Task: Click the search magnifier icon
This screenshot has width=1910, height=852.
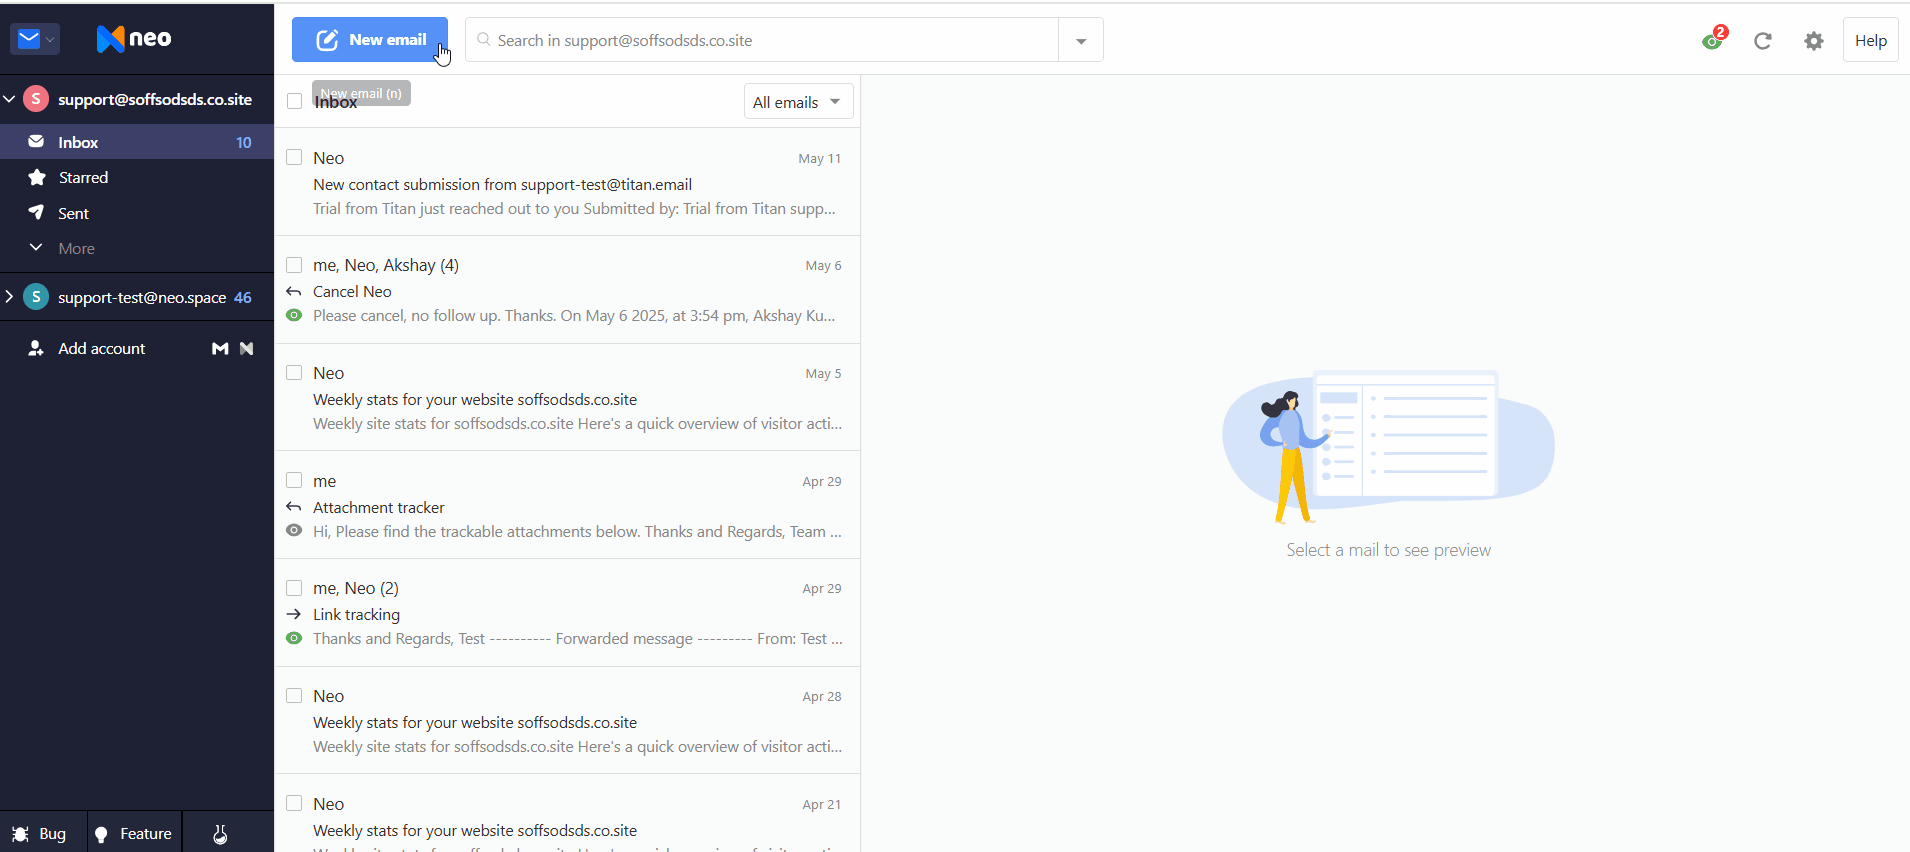Action: point(483,40)
